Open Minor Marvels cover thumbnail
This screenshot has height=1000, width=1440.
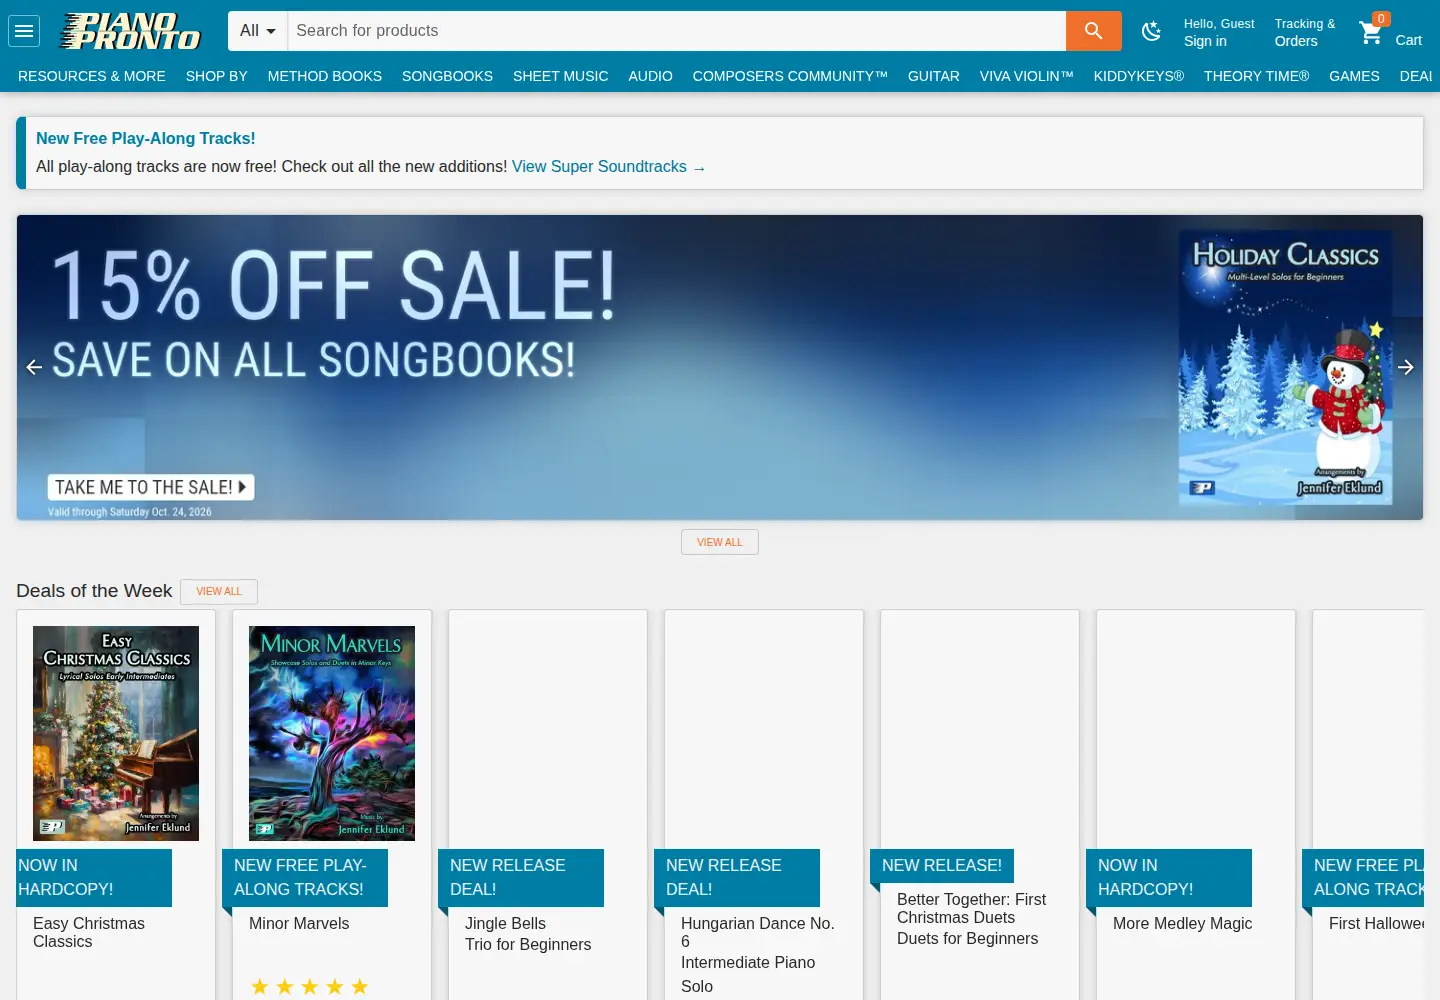332,733
